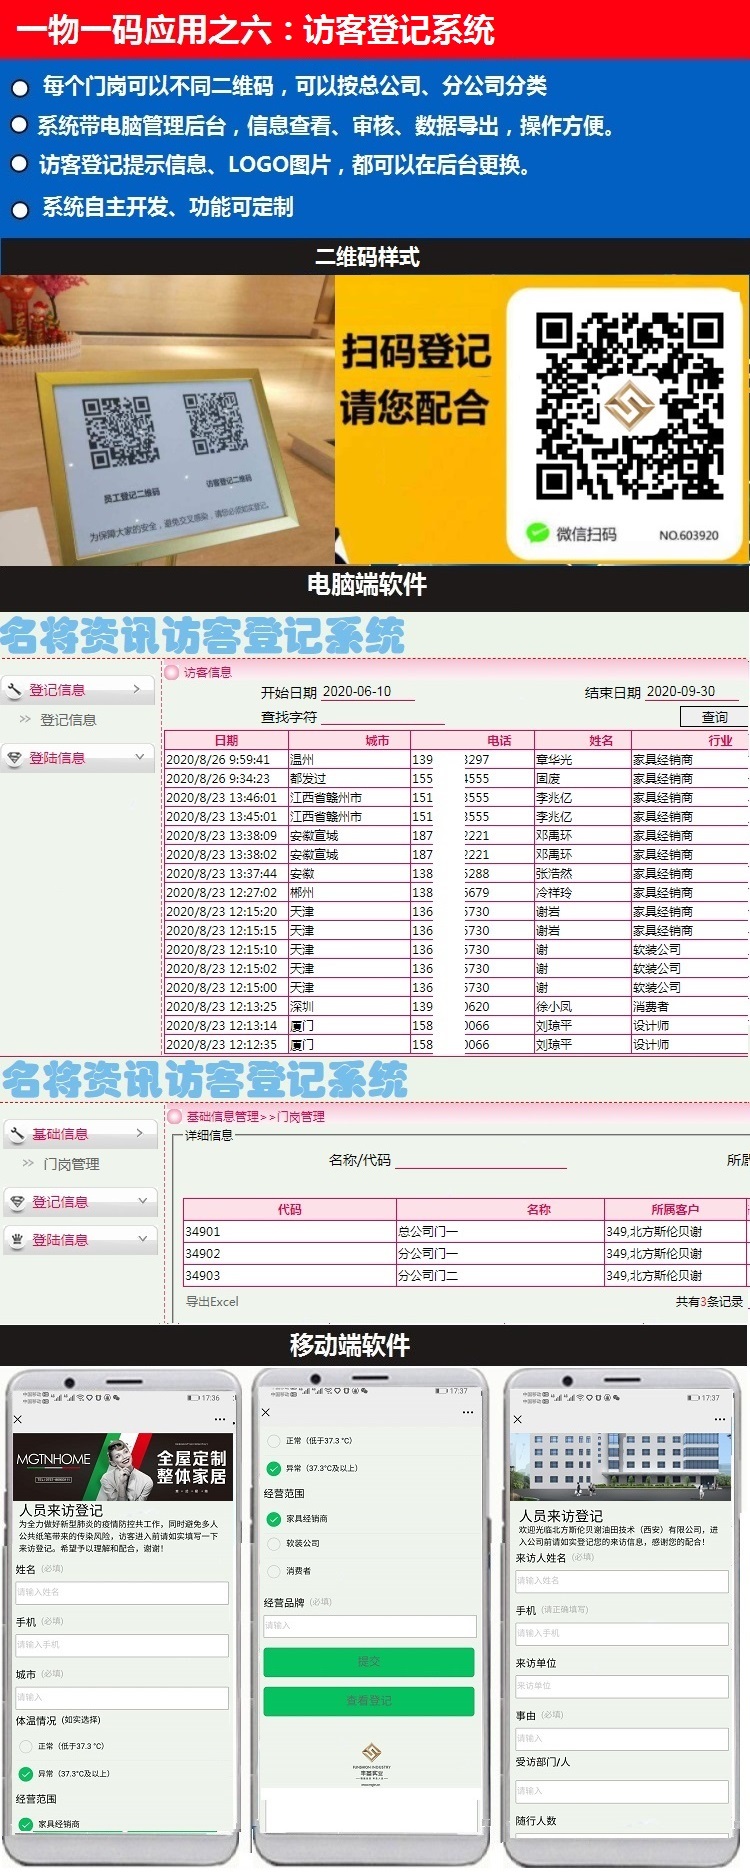The width and height of the screenshot is (750, 1873).
Task: Expand the 基础信息 chevron
Action: [140, 1133]
